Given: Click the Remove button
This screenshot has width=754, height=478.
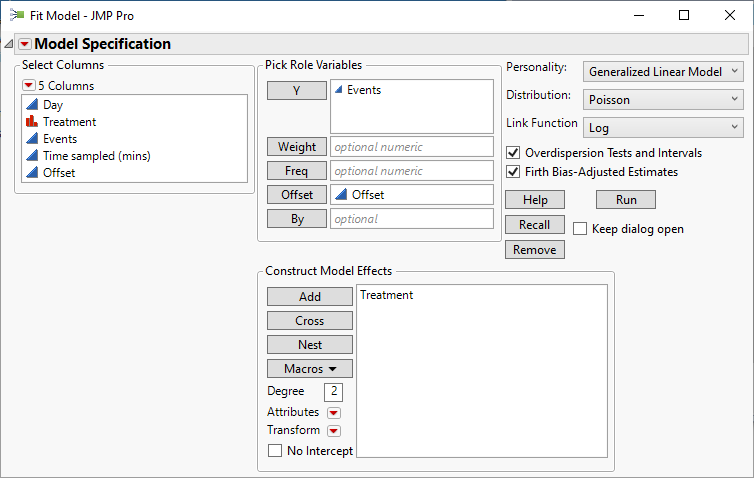Looking at the screenshot, I should point(535,250).
